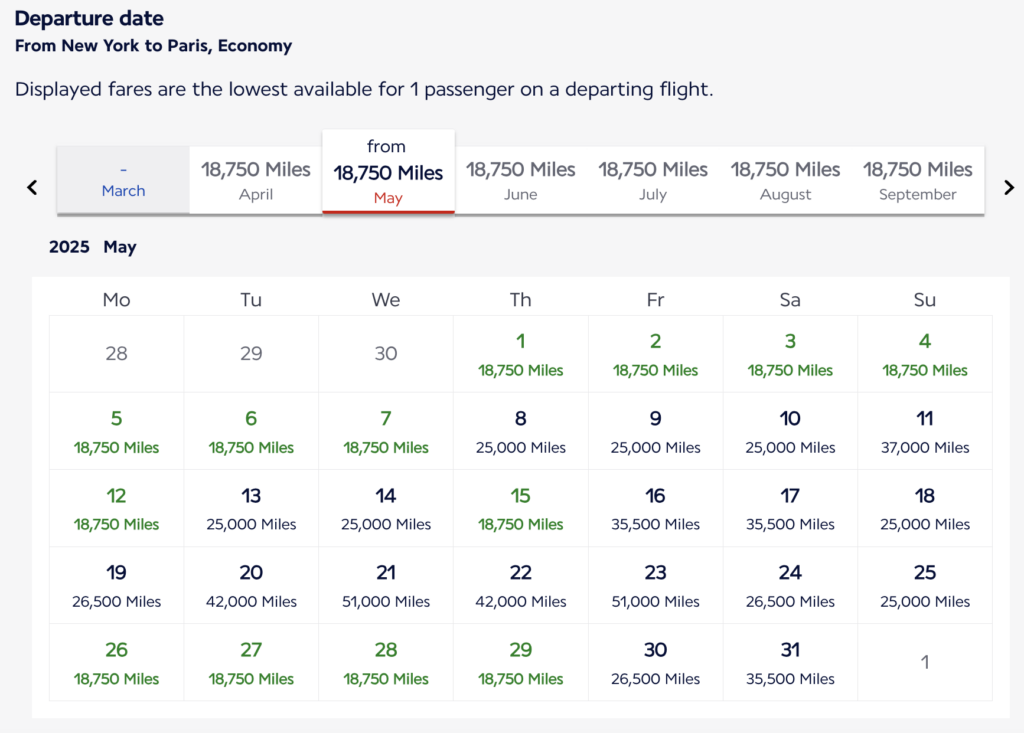Choose the August month tab
The image size is (1024, 733).
coord(786,180)
